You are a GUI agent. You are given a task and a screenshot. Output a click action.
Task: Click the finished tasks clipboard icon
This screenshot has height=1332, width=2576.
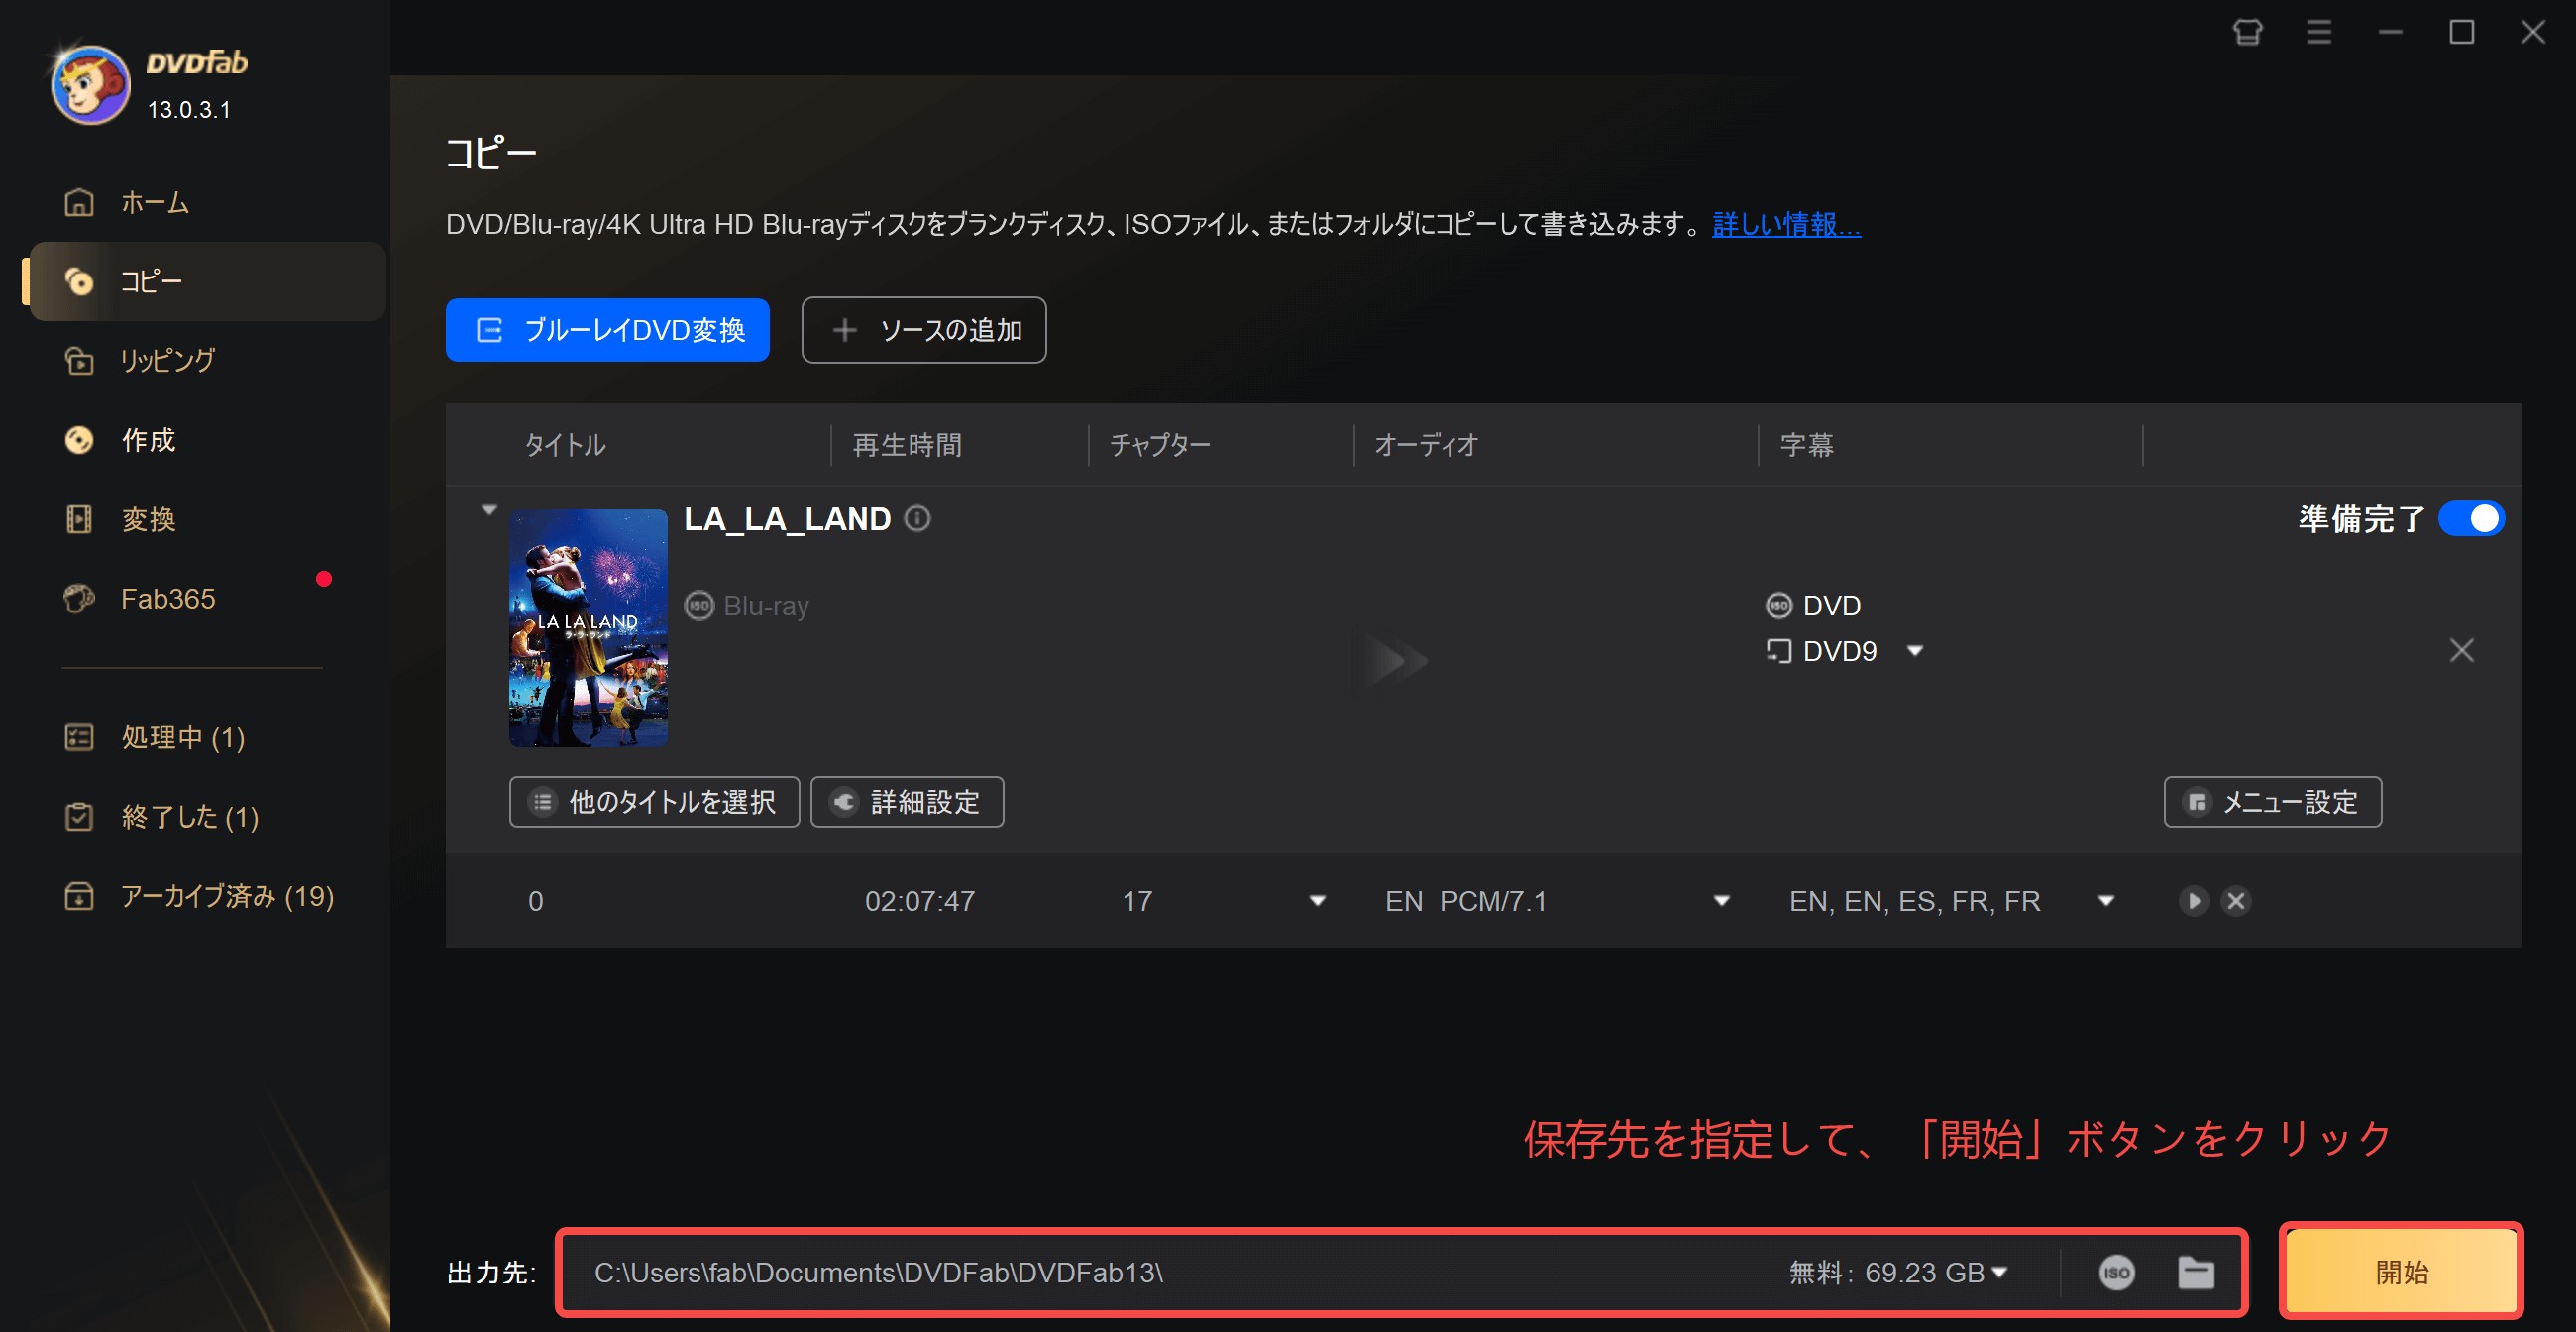(79, 816)
